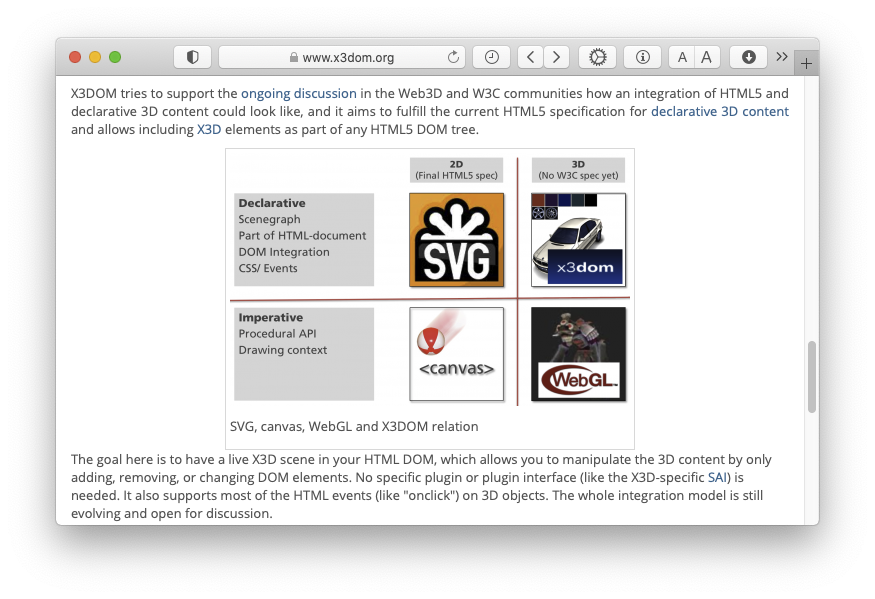Show downloads with the arrow icon
The height and width of the screenshot is (599, 875).
click(x=748, y=57)
